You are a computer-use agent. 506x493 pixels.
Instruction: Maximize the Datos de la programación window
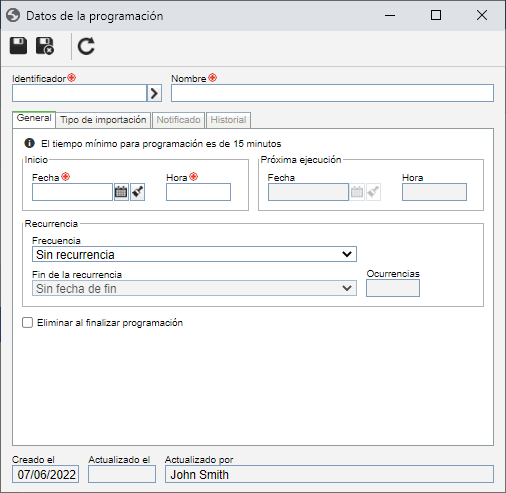point(436,15)
